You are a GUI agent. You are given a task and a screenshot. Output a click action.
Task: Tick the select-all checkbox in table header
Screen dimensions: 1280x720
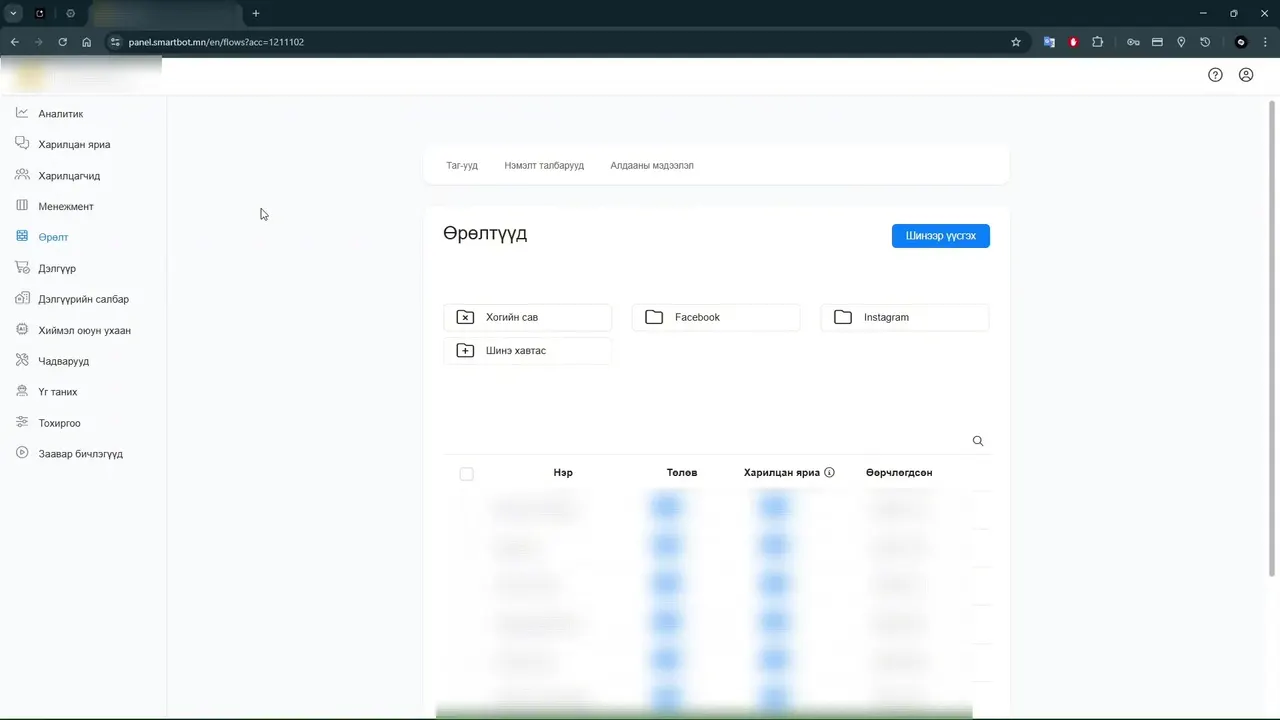(466, 474)
